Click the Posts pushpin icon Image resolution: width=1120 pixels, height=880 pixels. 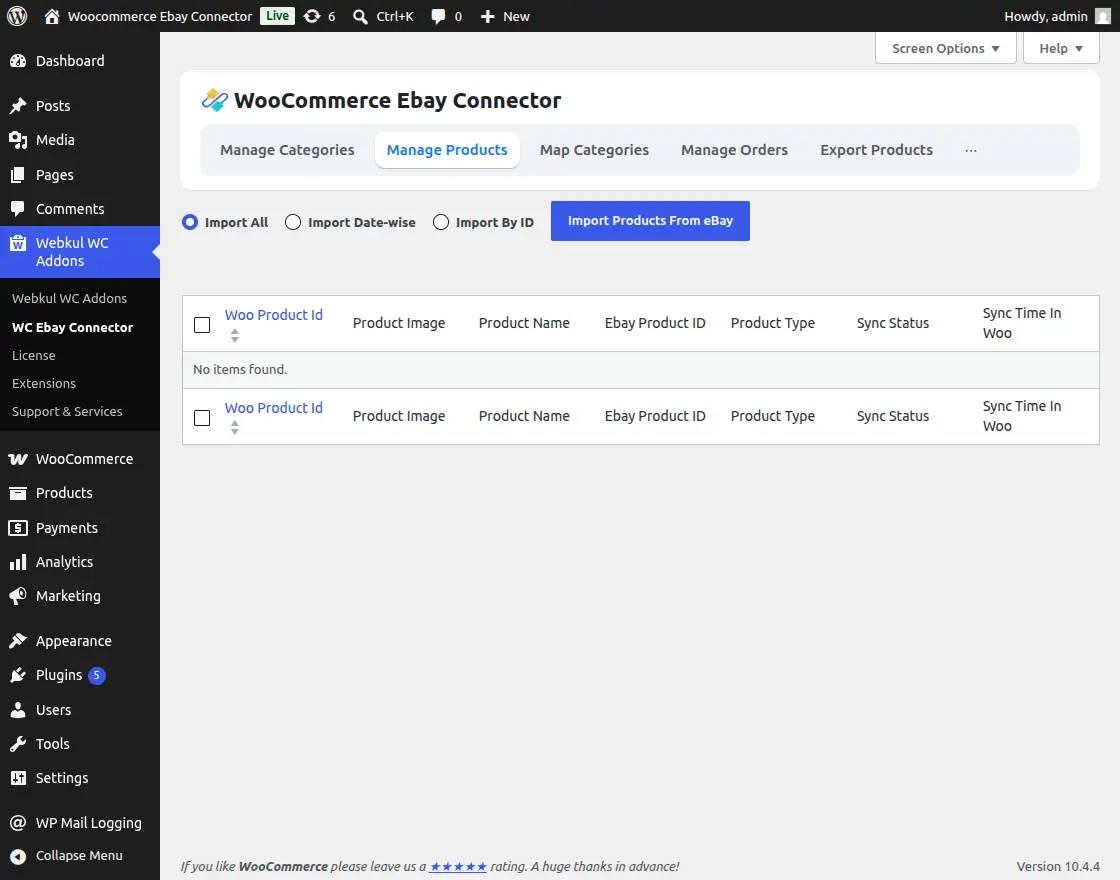click(18, 106)
